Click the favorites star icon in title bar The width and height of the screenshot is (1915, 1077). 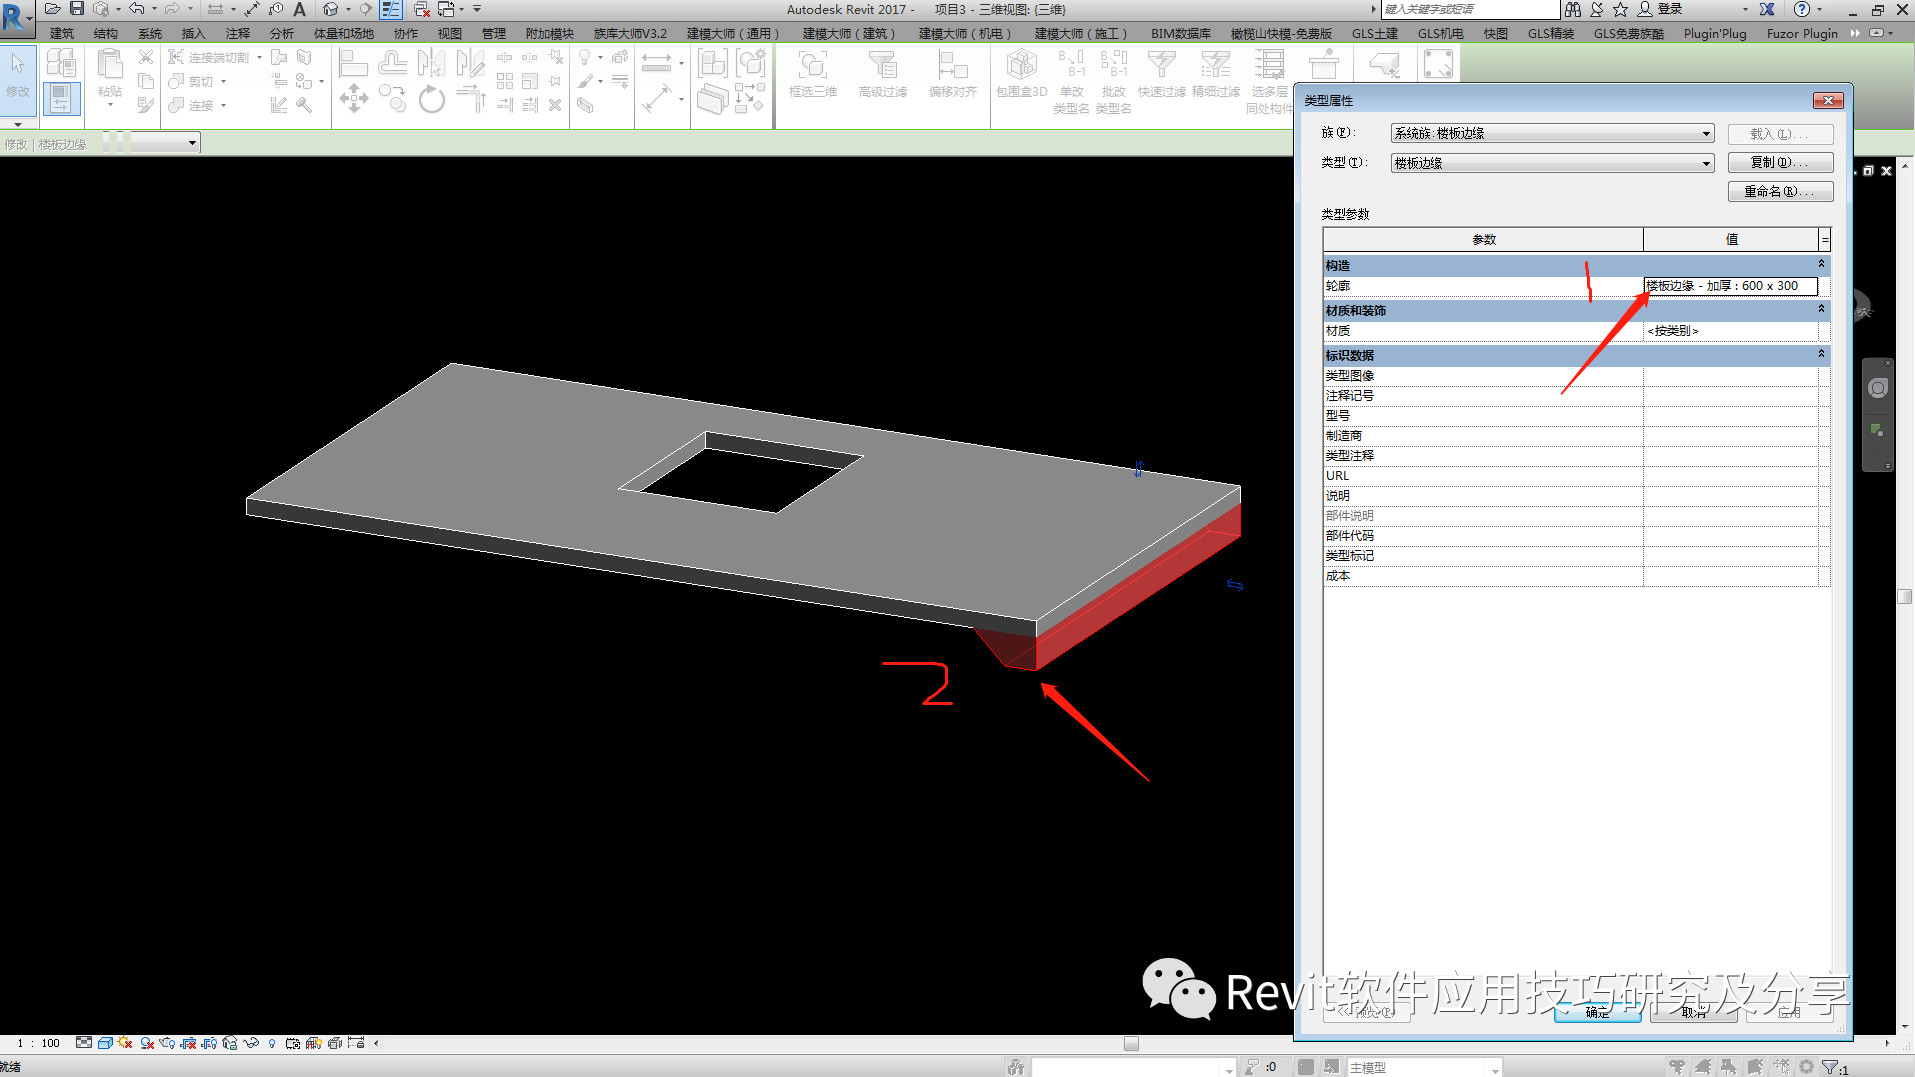pos(1621,9)
